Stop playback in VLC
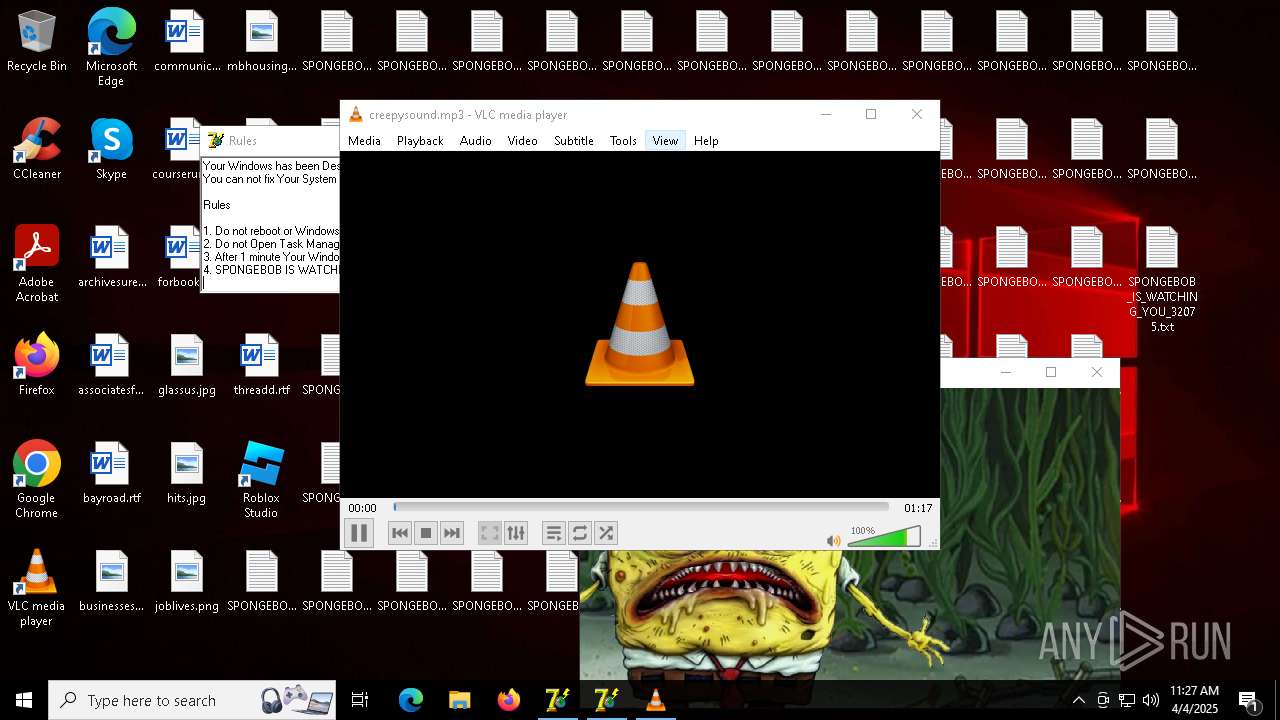Image resolution: width=1280 pixels, height=720 pixels. pyautogui.click(x=426, y=533)
